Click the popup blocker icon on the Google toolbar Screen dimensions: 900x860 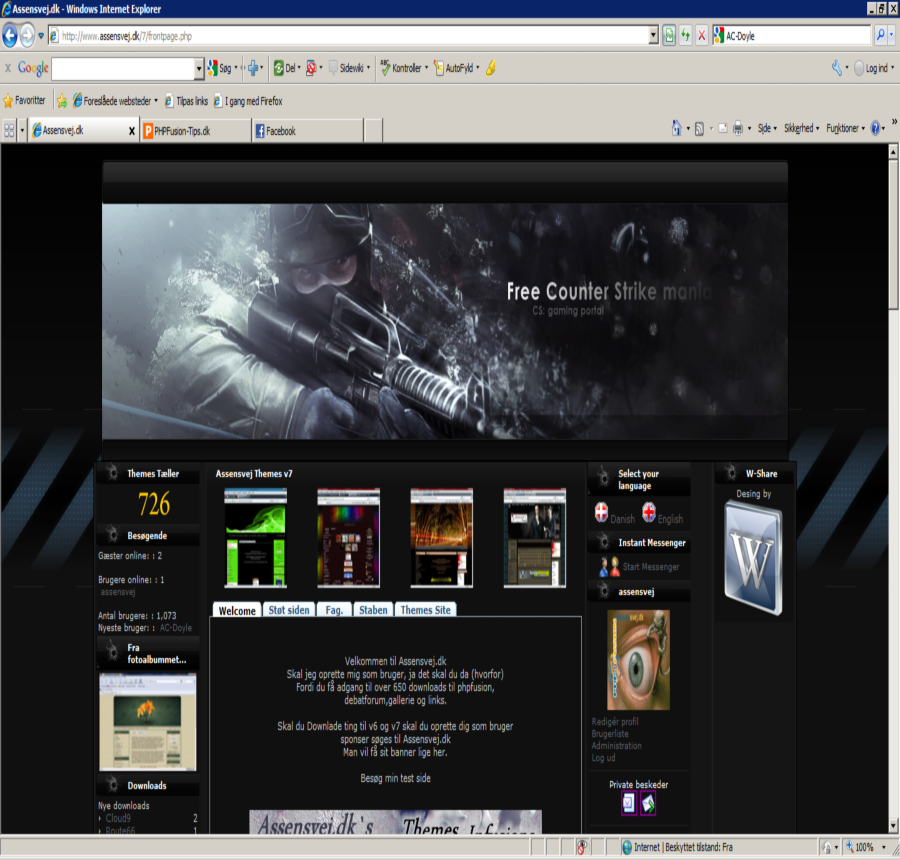coord(311,68)
